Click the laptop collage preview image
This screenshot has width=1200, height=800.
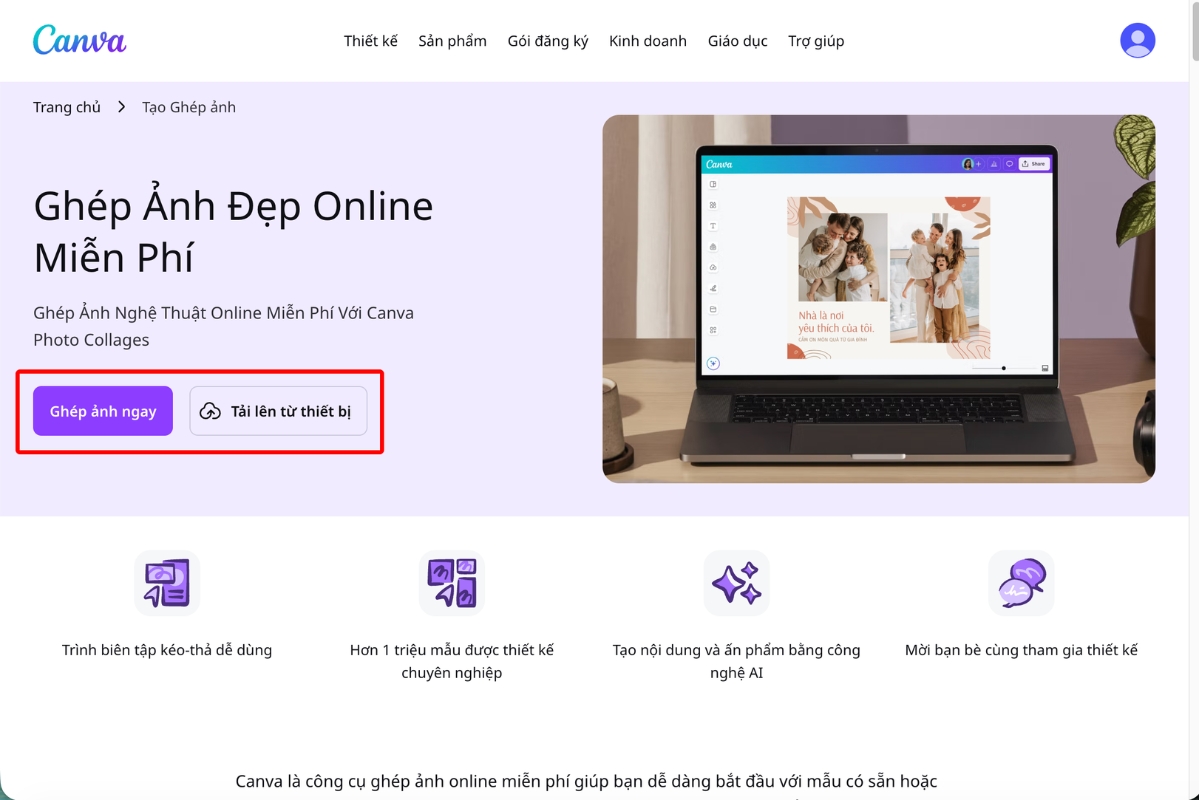pyautogui.click(x=879, y=299)
